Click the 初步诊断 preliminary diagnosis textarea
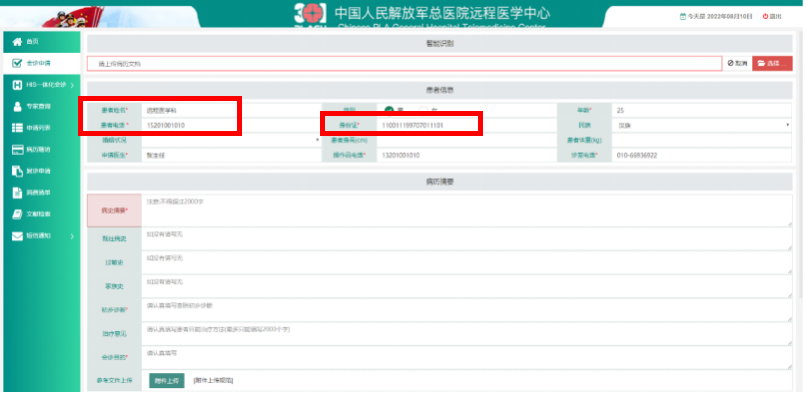806x394 pixels. [467, 310]
